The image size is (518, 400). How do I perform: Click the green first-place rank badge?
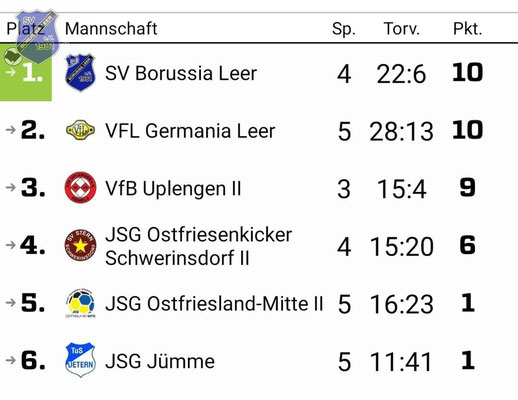pos(26,72)
